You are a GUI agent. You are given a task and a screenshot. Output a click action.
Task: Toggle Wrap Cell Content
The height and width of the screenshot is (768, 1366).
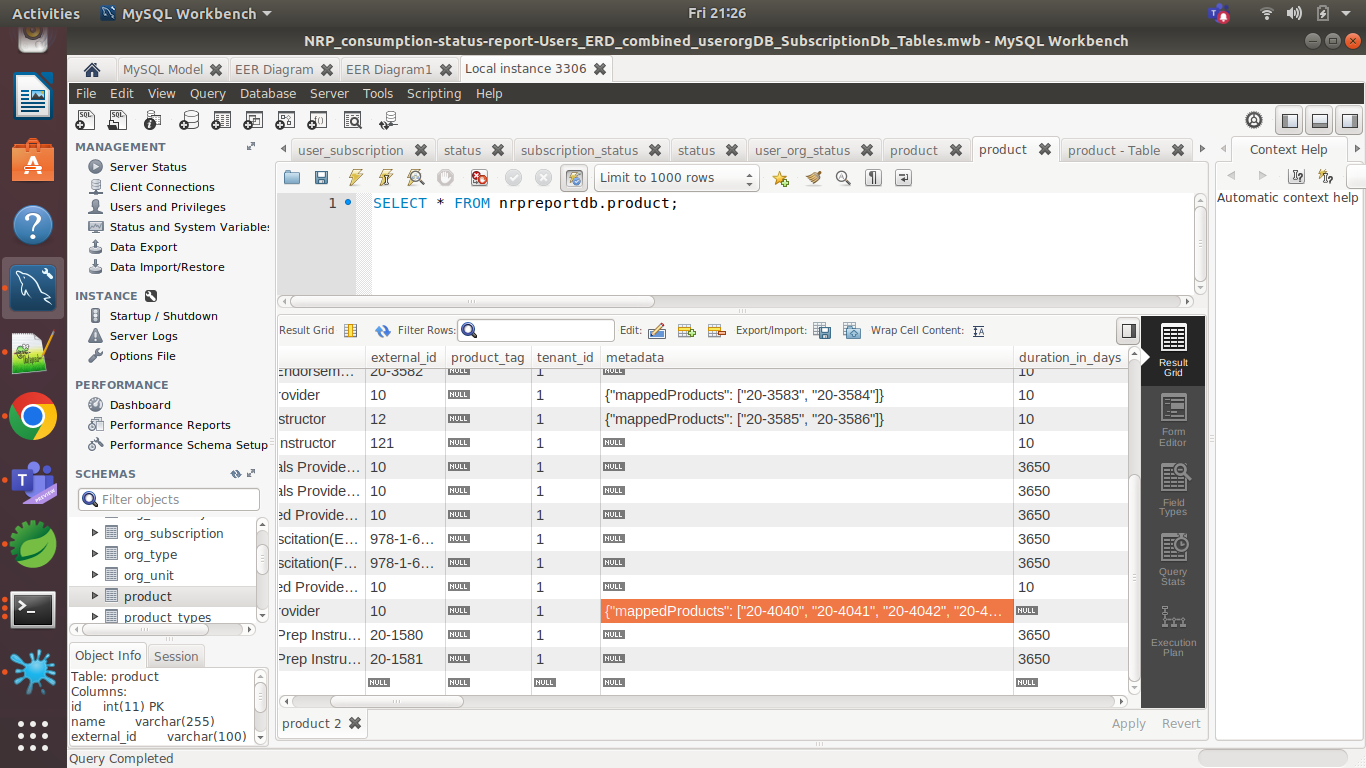coord(978,330)
